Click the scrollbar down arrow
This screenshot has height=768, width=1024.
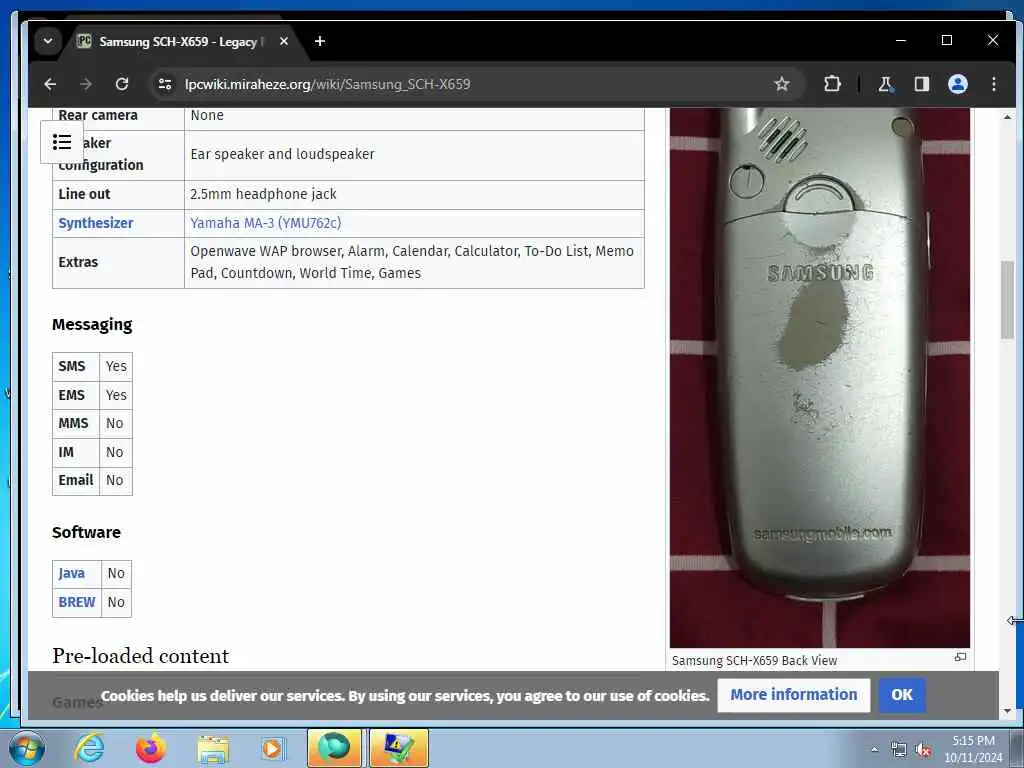point(1007,711)
